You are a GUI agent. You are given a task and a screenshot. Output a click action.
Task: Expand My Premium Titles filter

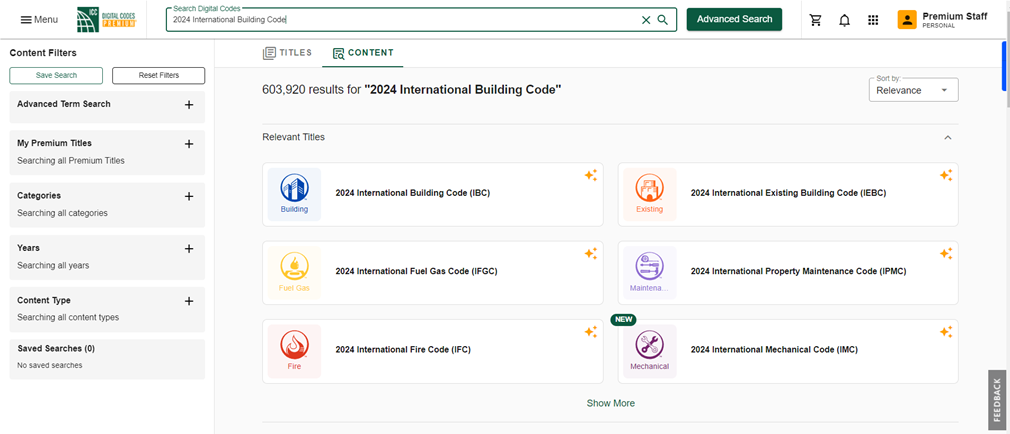point(189,144)
